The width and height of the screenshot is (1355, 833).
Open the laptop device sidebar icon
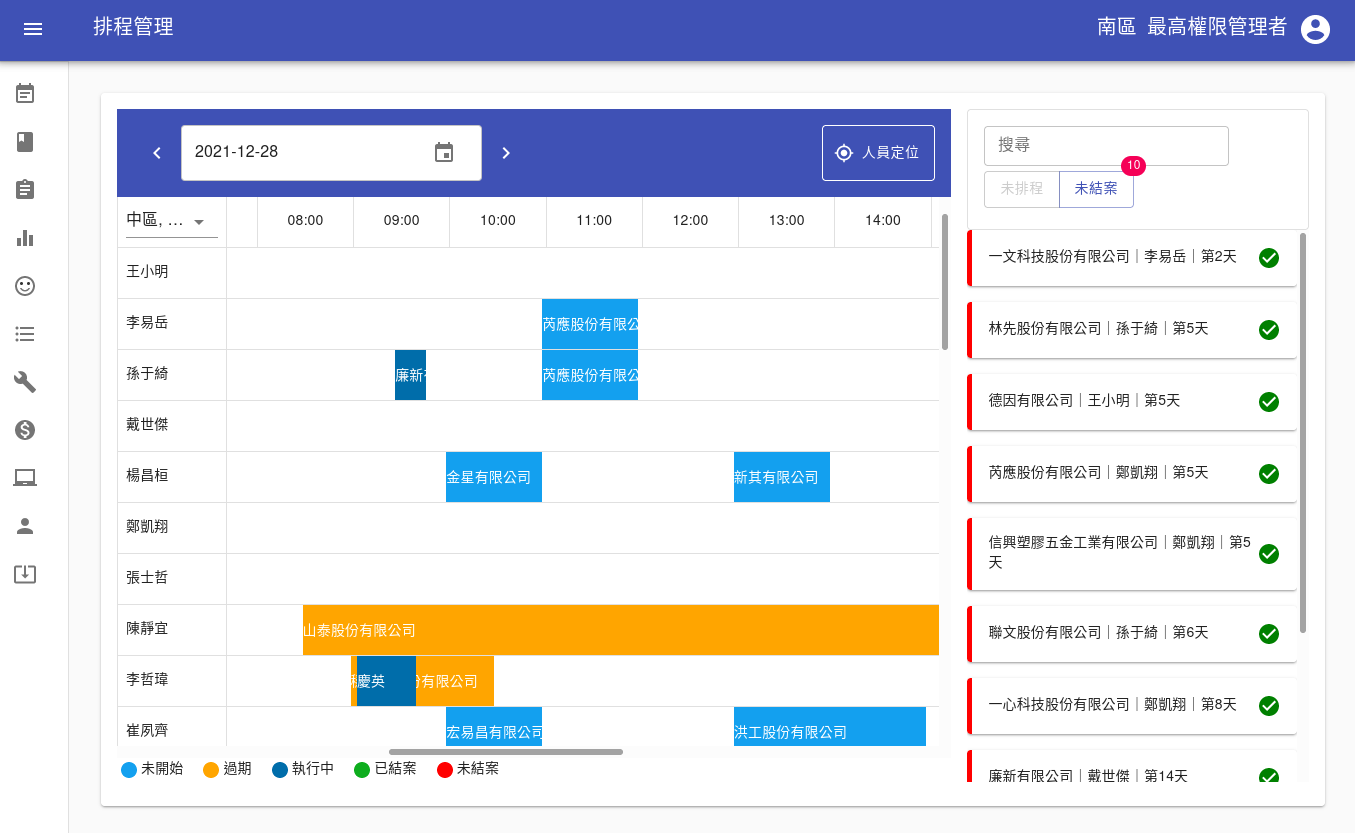coord(25,478)
